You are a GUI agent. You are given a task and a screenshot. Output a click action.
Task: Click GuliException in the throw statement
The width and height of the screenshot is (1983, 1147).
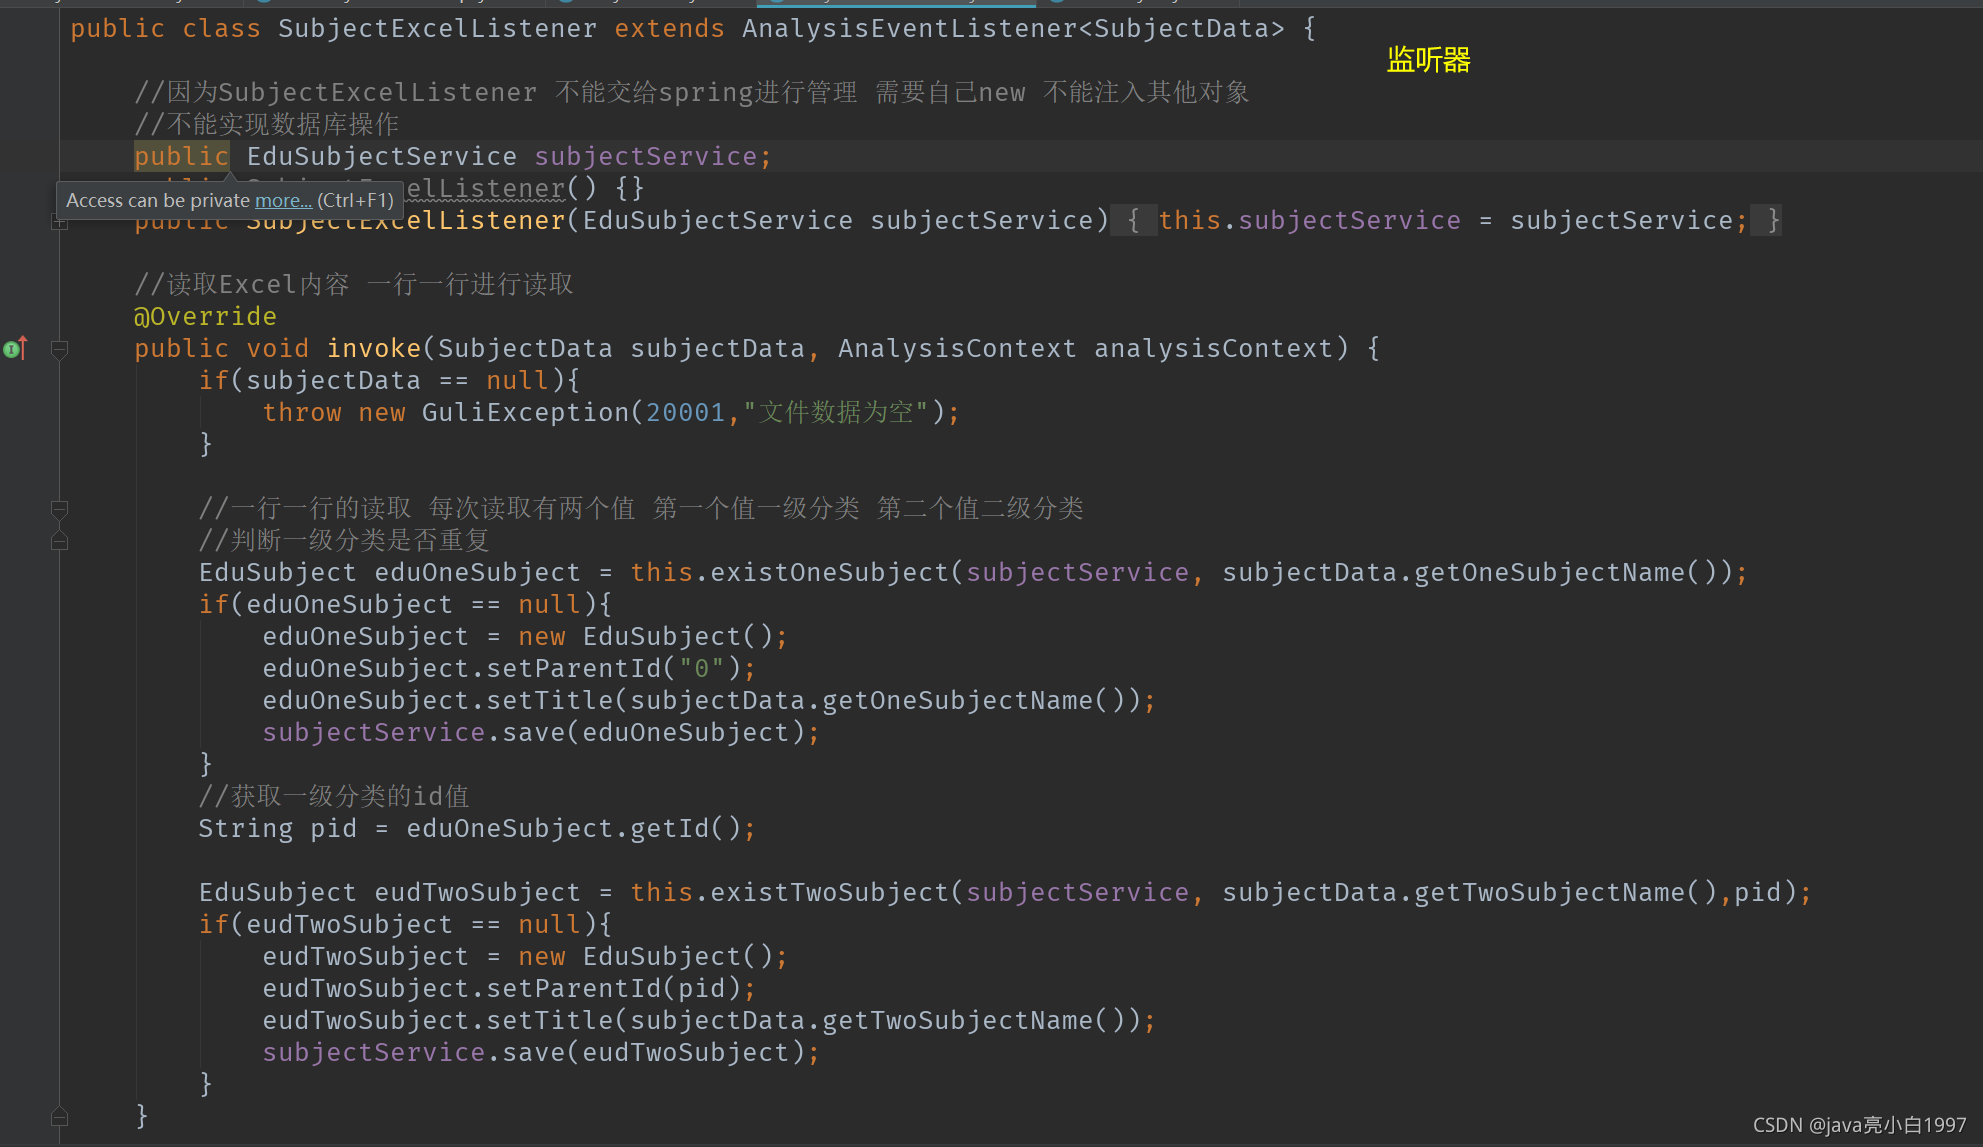click(524, 412)
